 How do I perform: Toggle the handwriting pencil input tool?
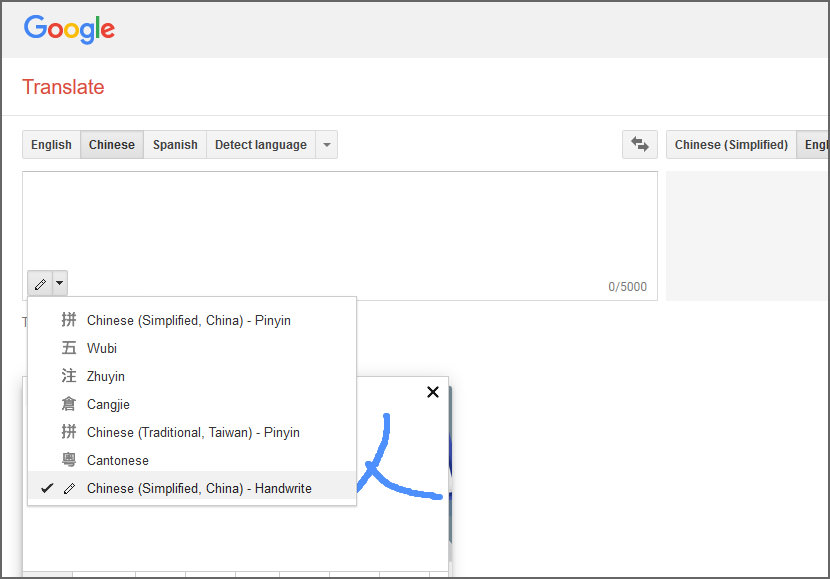pos(40,284)
